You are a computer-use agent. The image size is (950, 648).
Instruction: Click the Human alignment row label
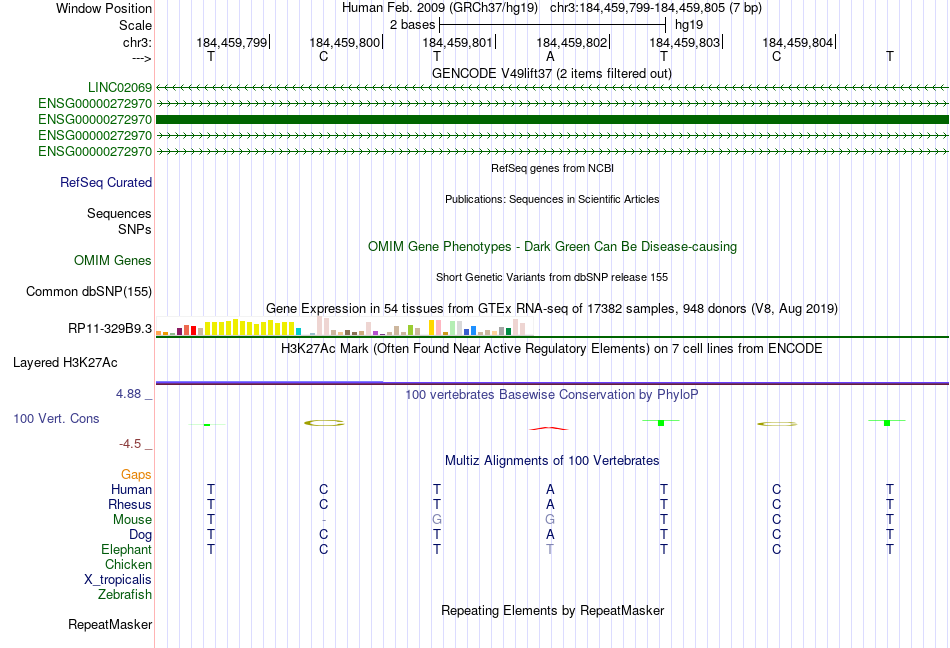131,489
